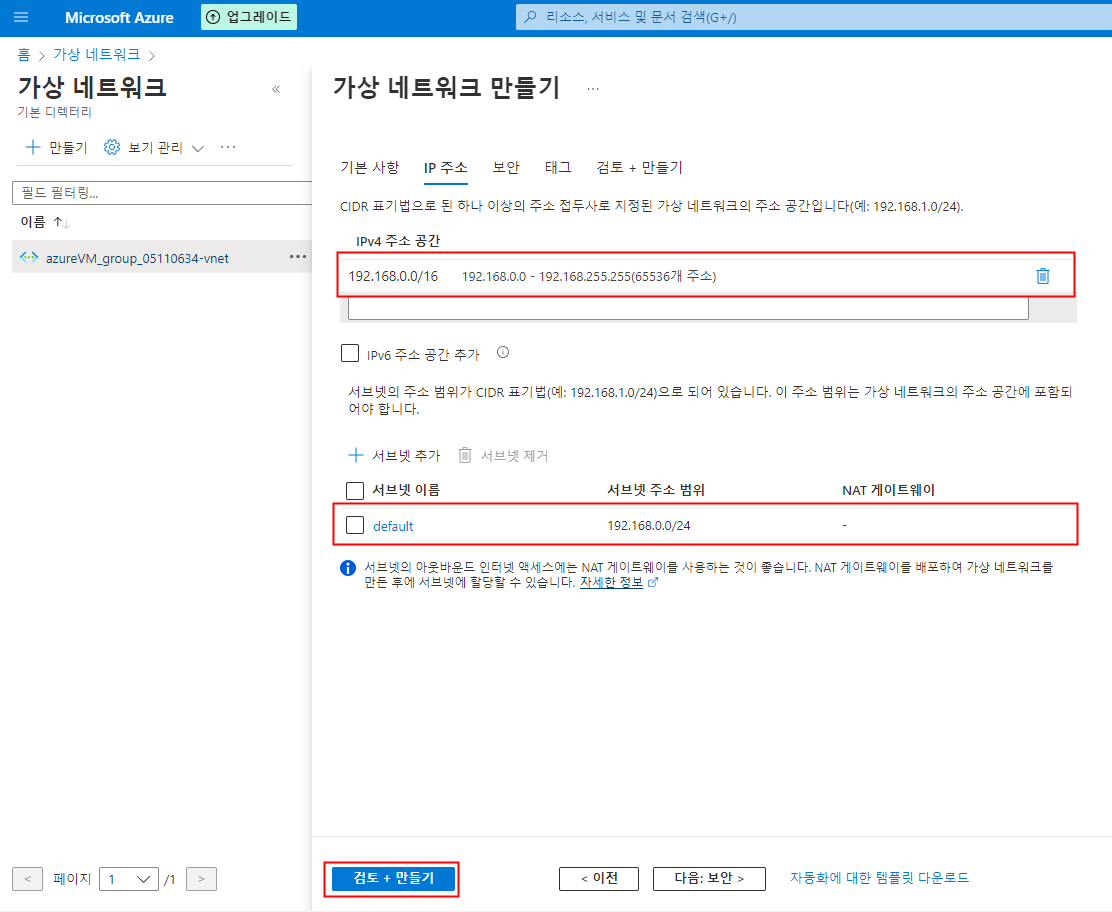
Task: Click the plus 만들기 icon in left panel
Action: point(33,147)
